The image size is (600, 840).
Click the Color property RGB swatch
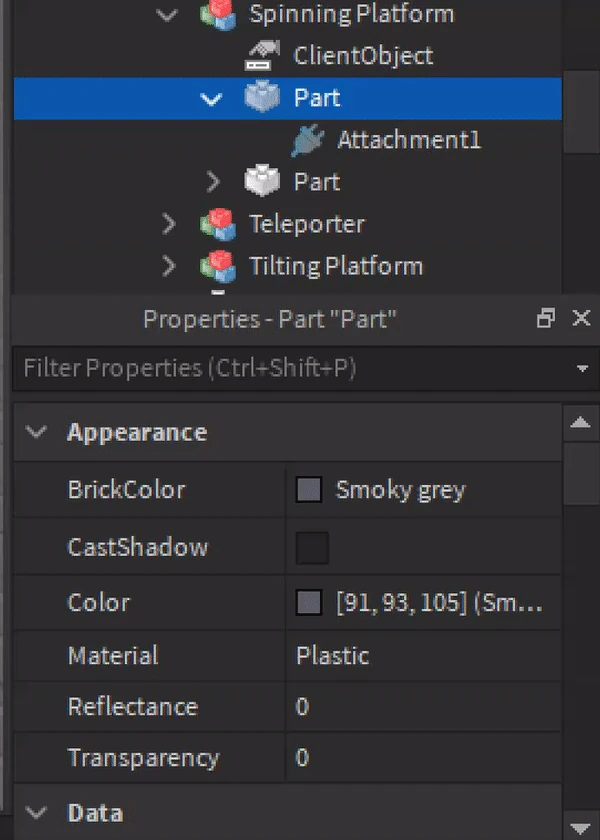(x=309, y=603)
